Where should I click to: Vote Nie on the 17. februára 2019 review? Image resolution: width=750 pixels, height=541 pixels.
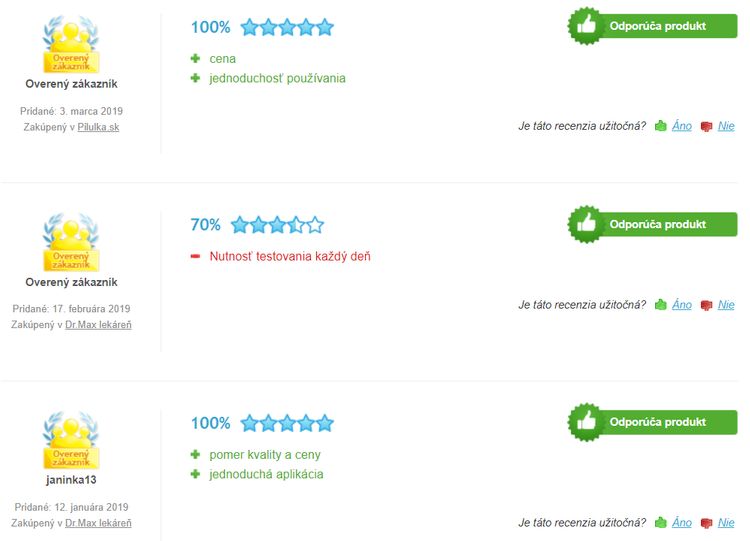click(726, 305)
